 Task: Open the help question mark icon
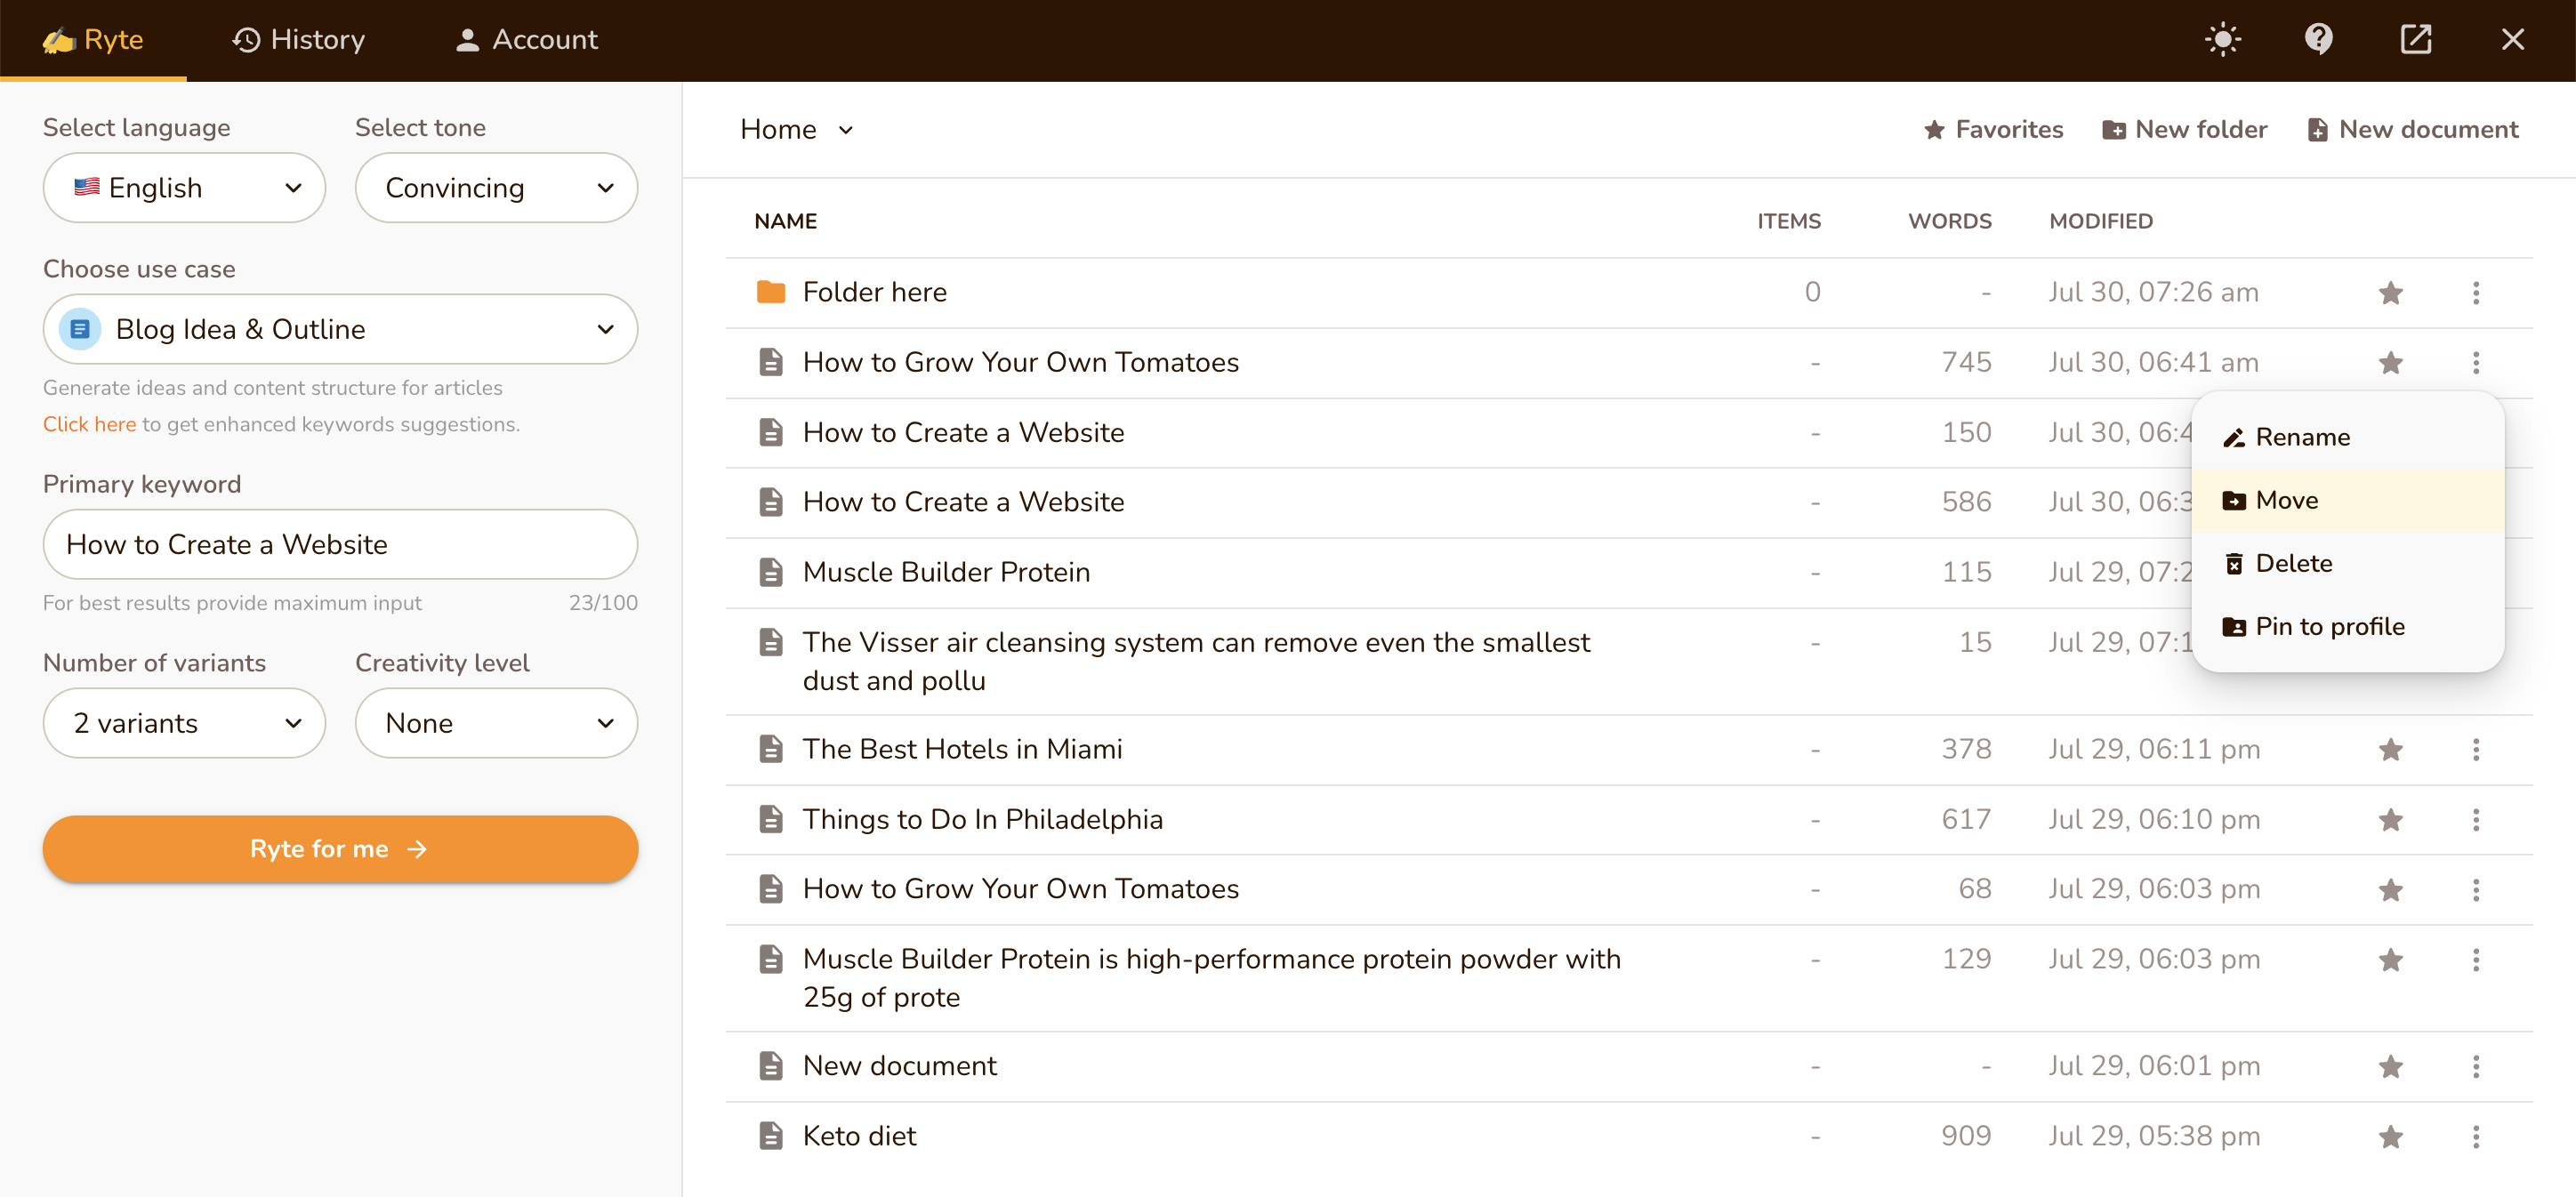(2318, 40)
